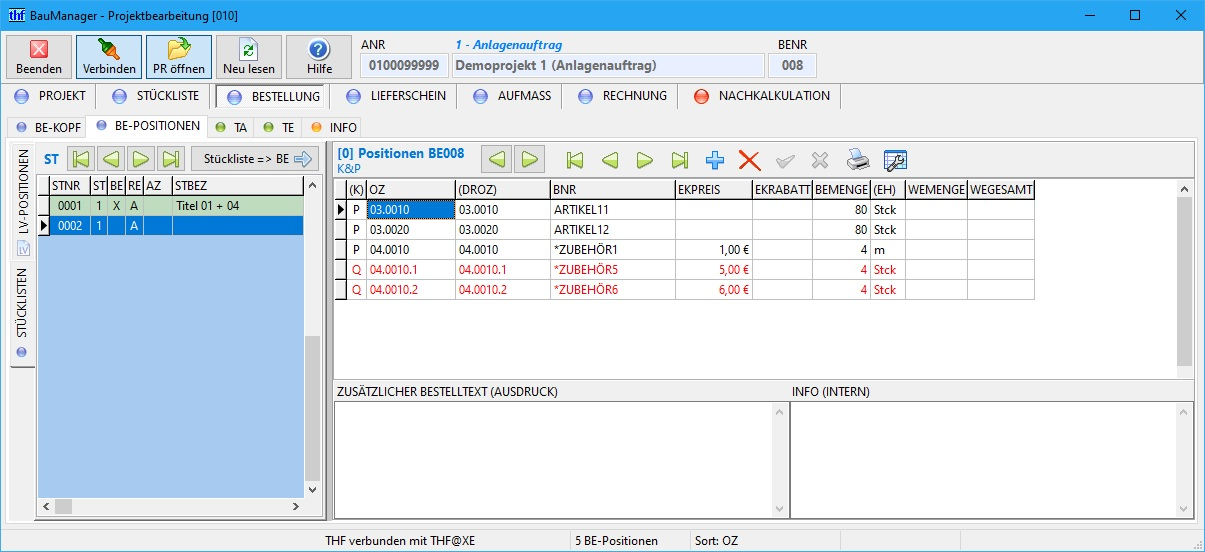Go to previous Stückliste record

[x=111, y=159]
